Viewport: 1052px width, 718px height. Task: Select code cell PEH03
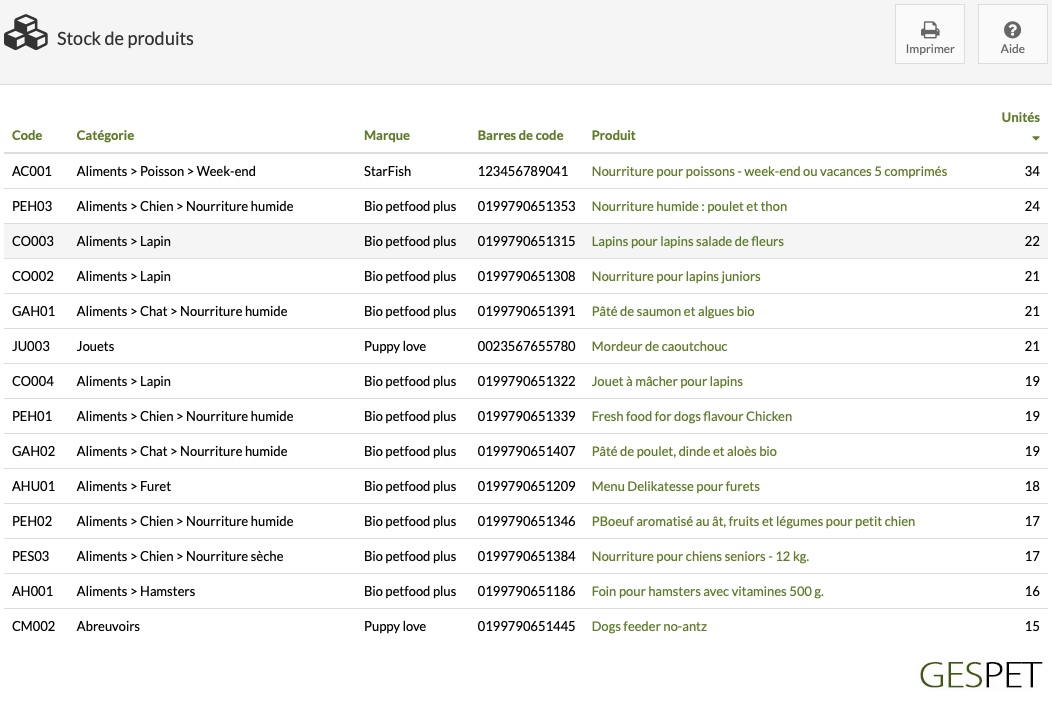point(32,206)
